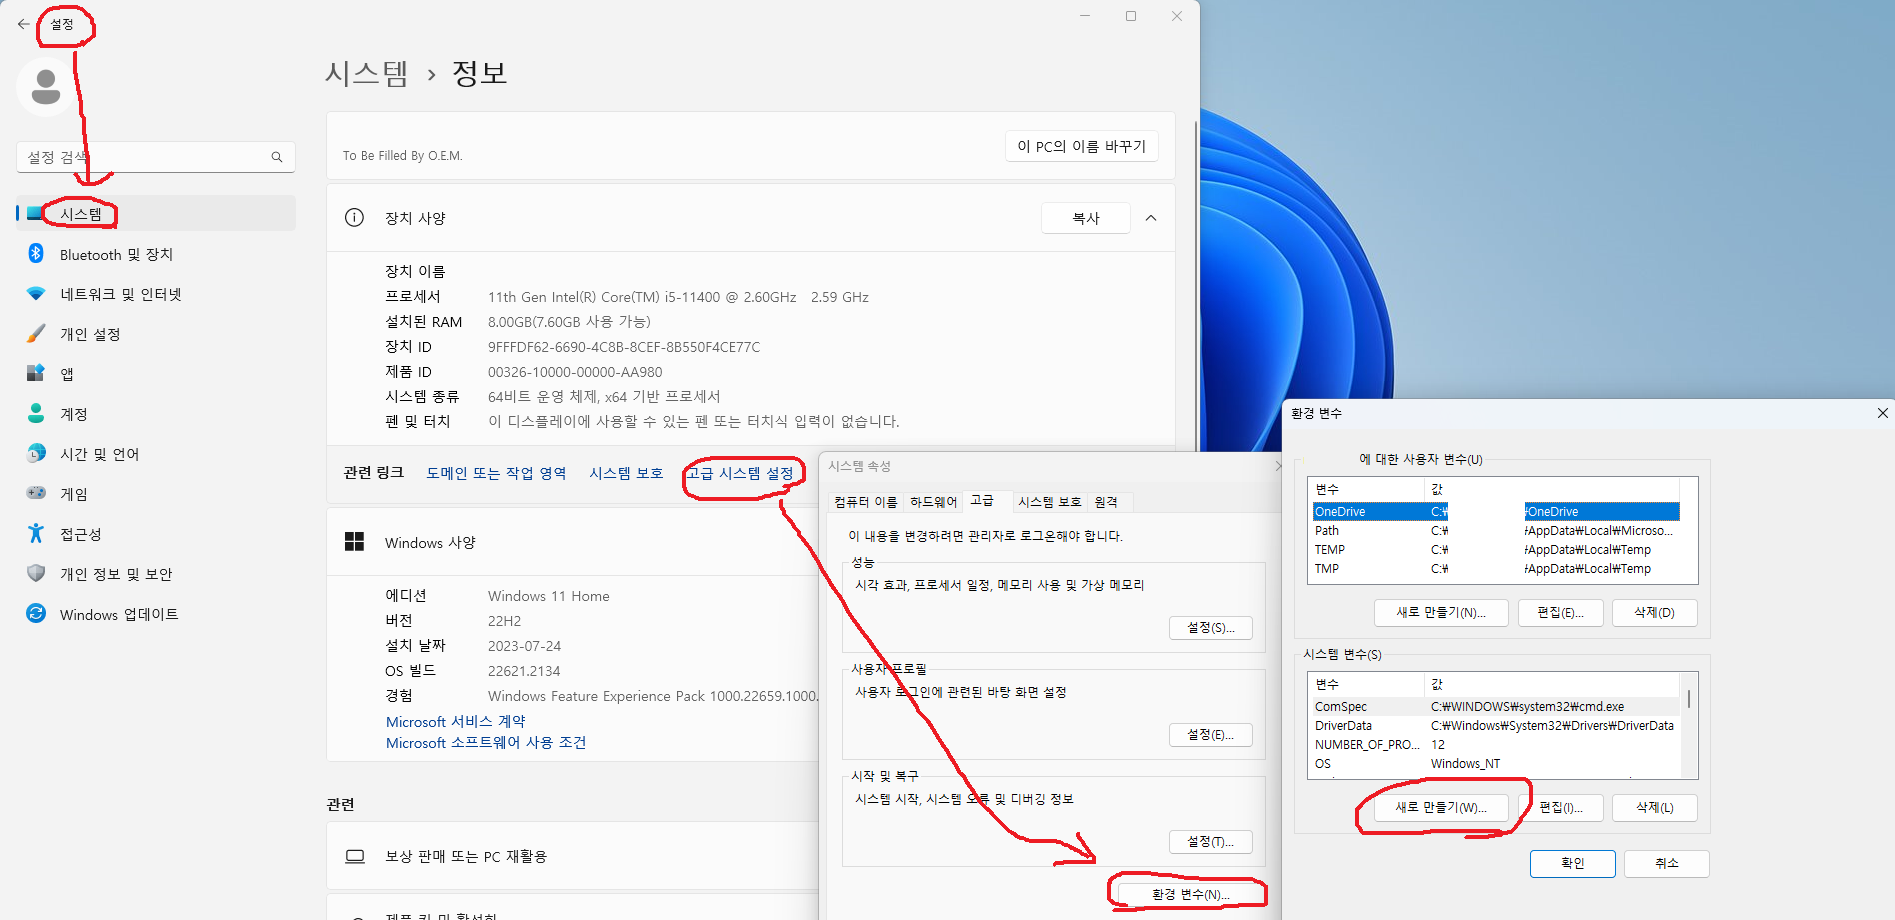Screen dimensions: 1895x920
Task: Click 편집(E)... for user variables
Action: (1561, 613)
